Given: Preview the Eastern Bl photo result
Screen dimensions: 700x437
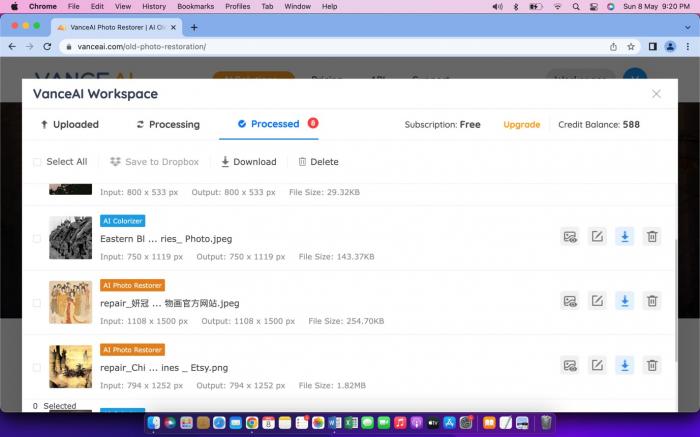Looking at the screenshot, I should (x=570, y=237).
